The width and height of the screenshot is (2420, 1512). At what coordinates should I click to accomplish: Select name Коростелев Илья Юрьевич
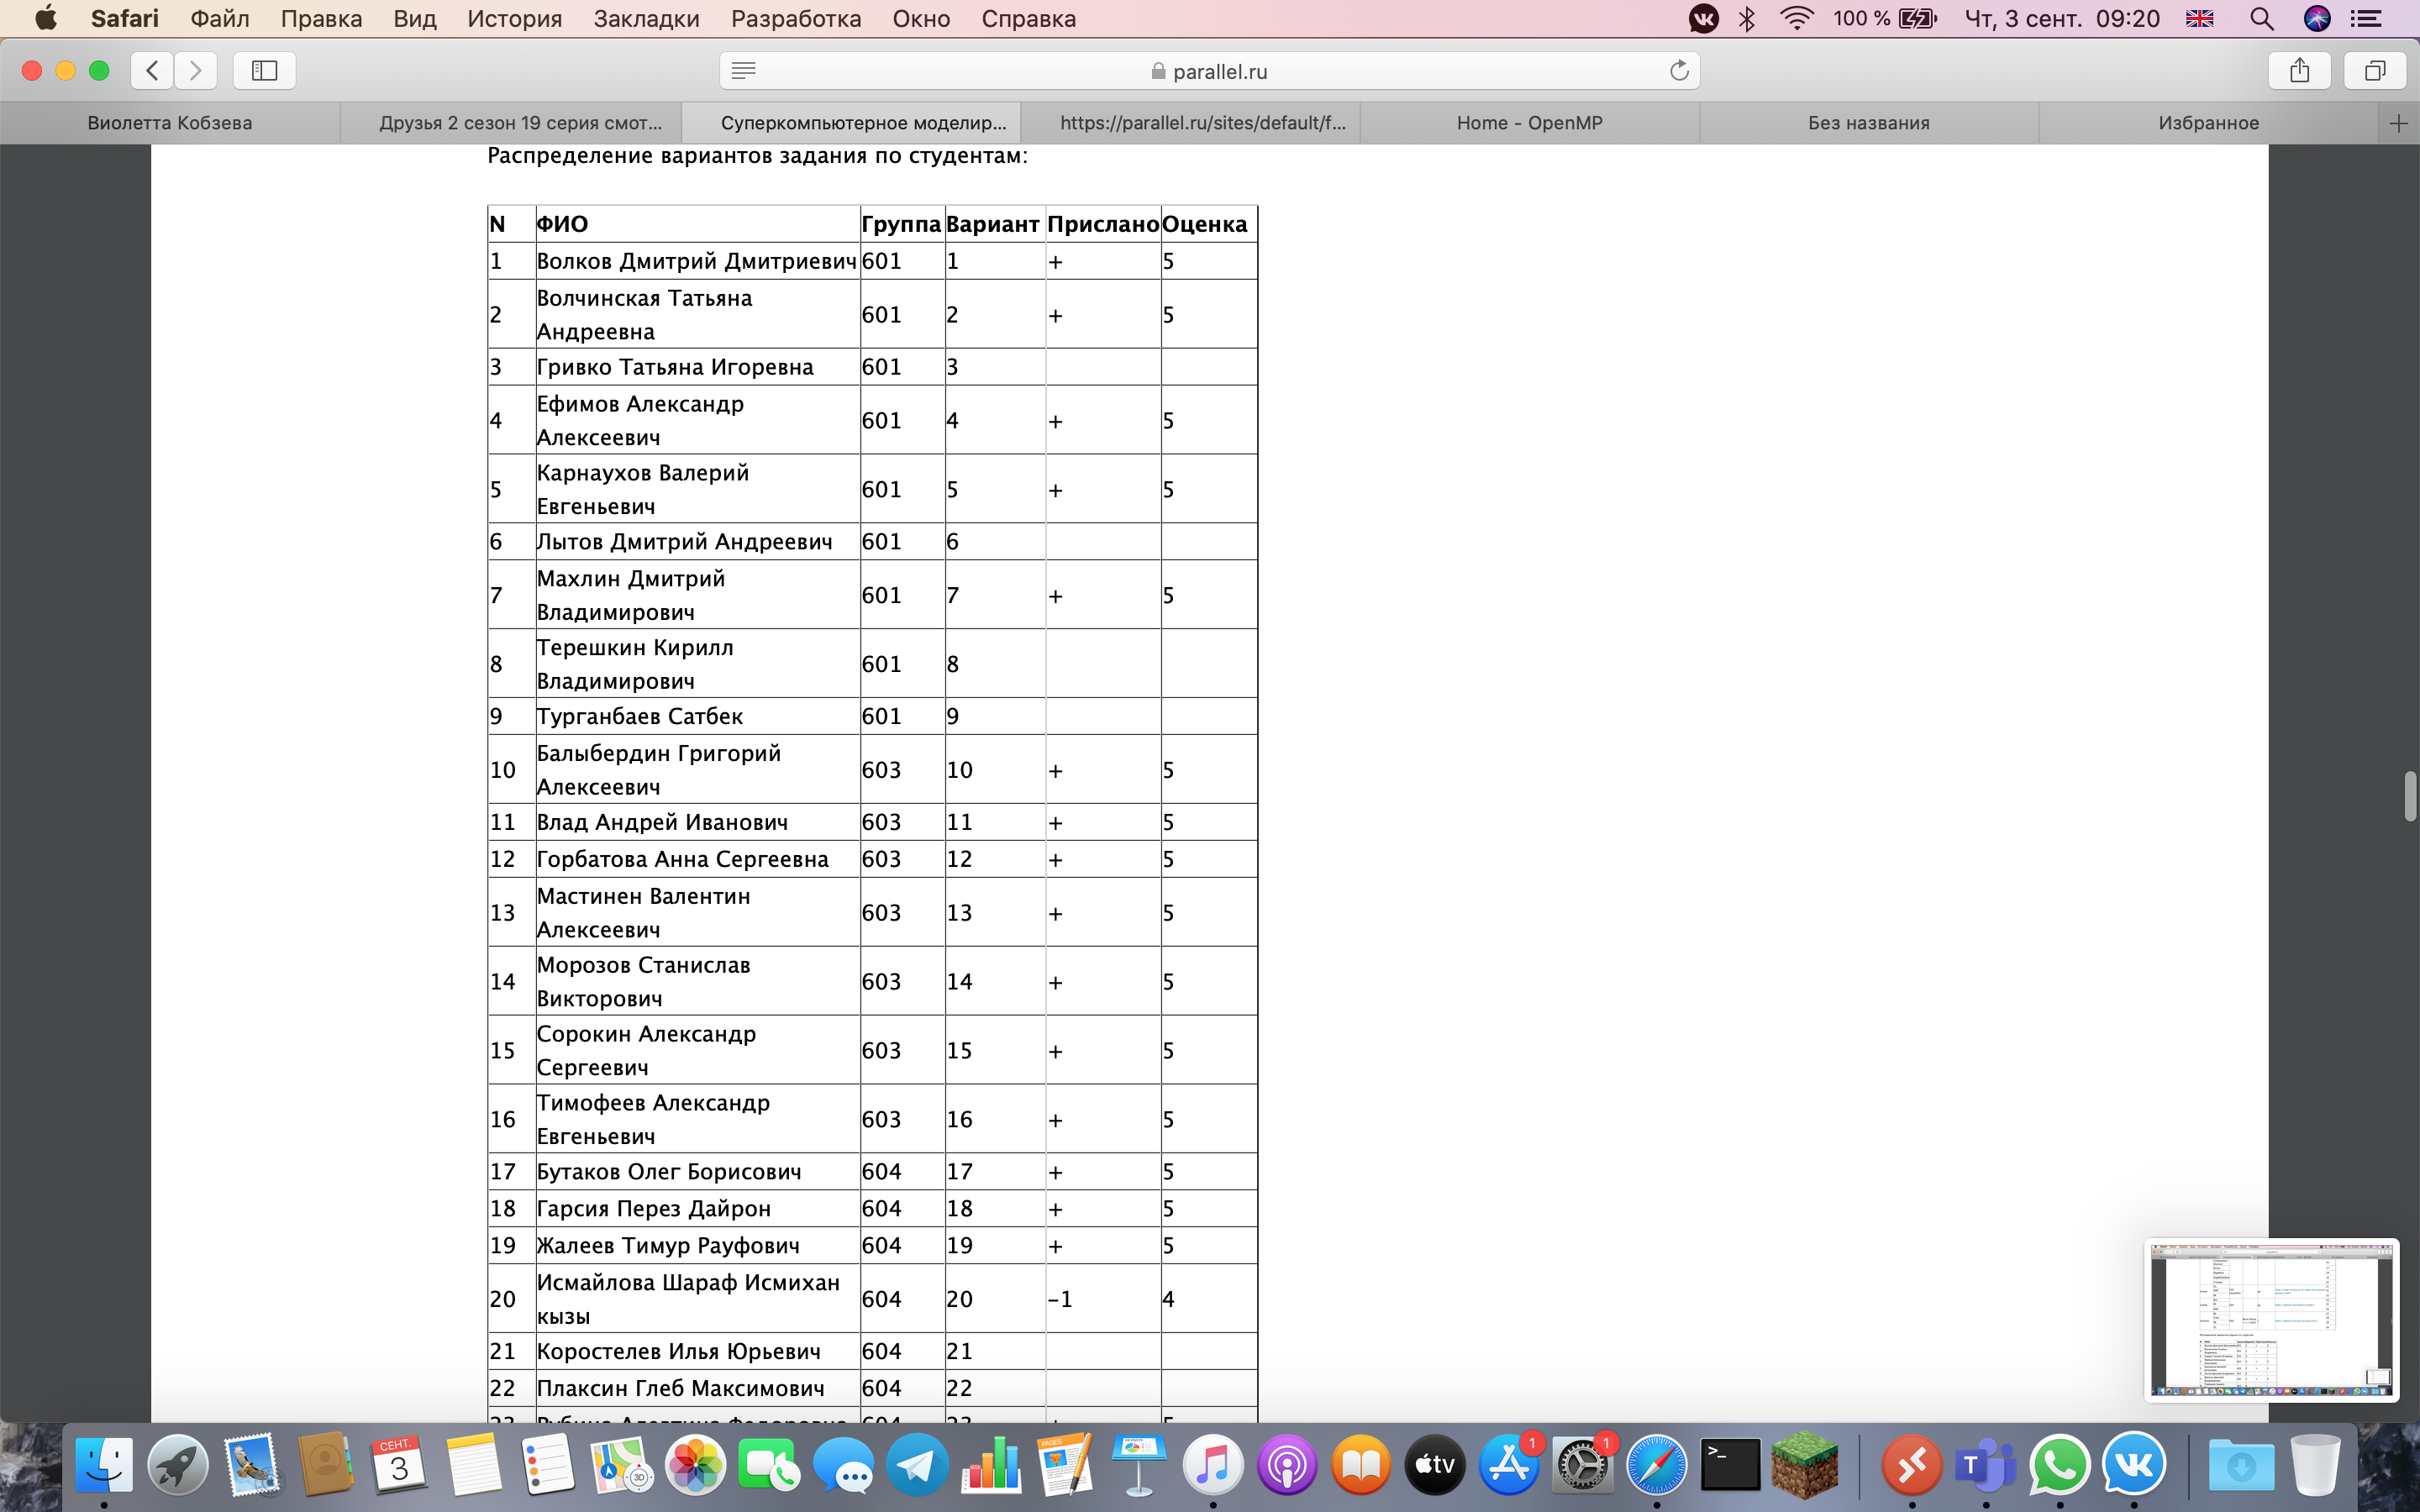point(679,1351)
